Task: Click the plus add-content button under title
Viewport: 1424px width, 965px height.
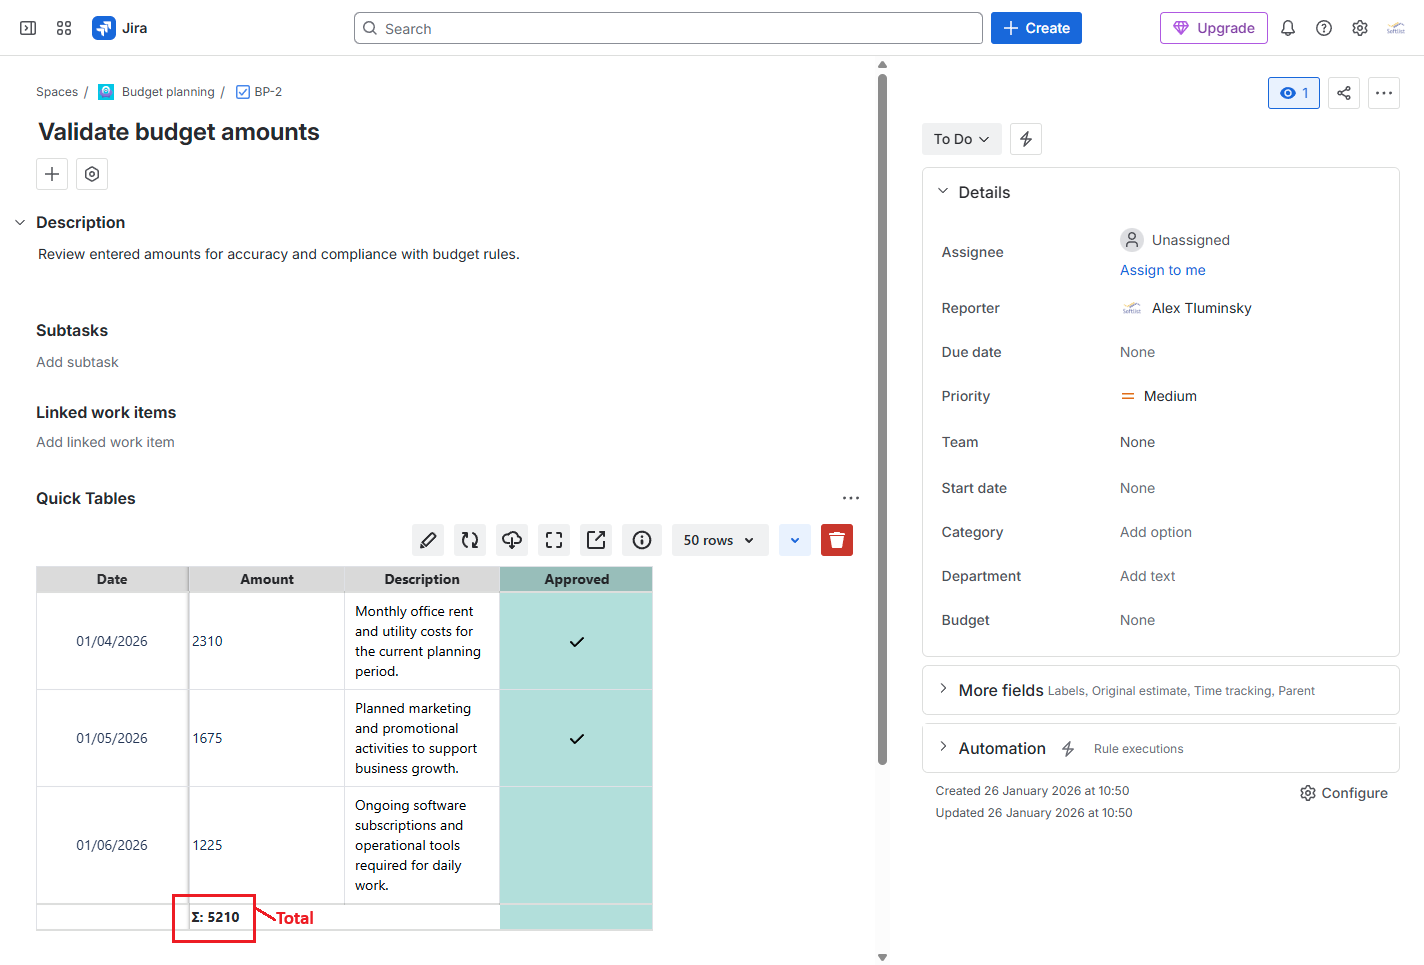Action: click(x=52, y=174)
